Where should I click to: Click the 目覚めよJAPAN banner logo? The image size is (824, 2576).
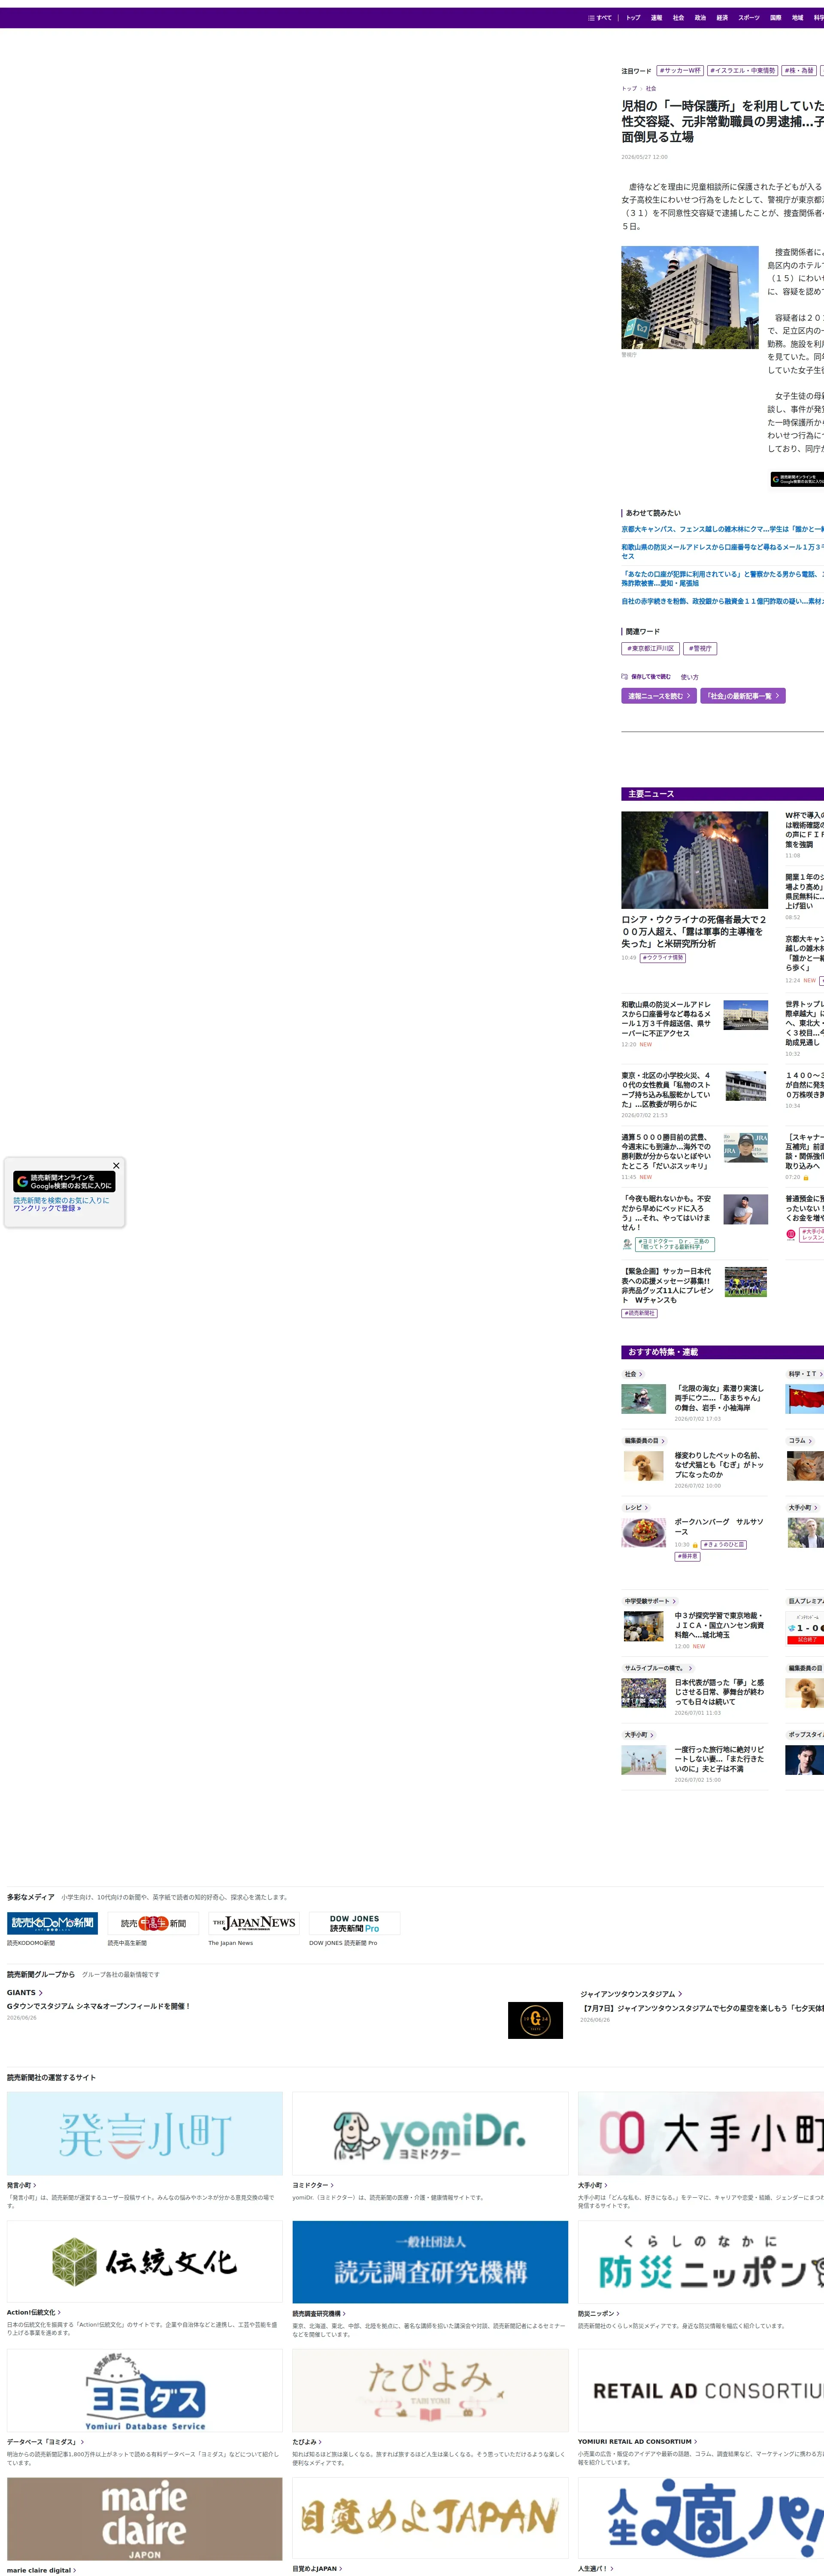[430, 2518]
